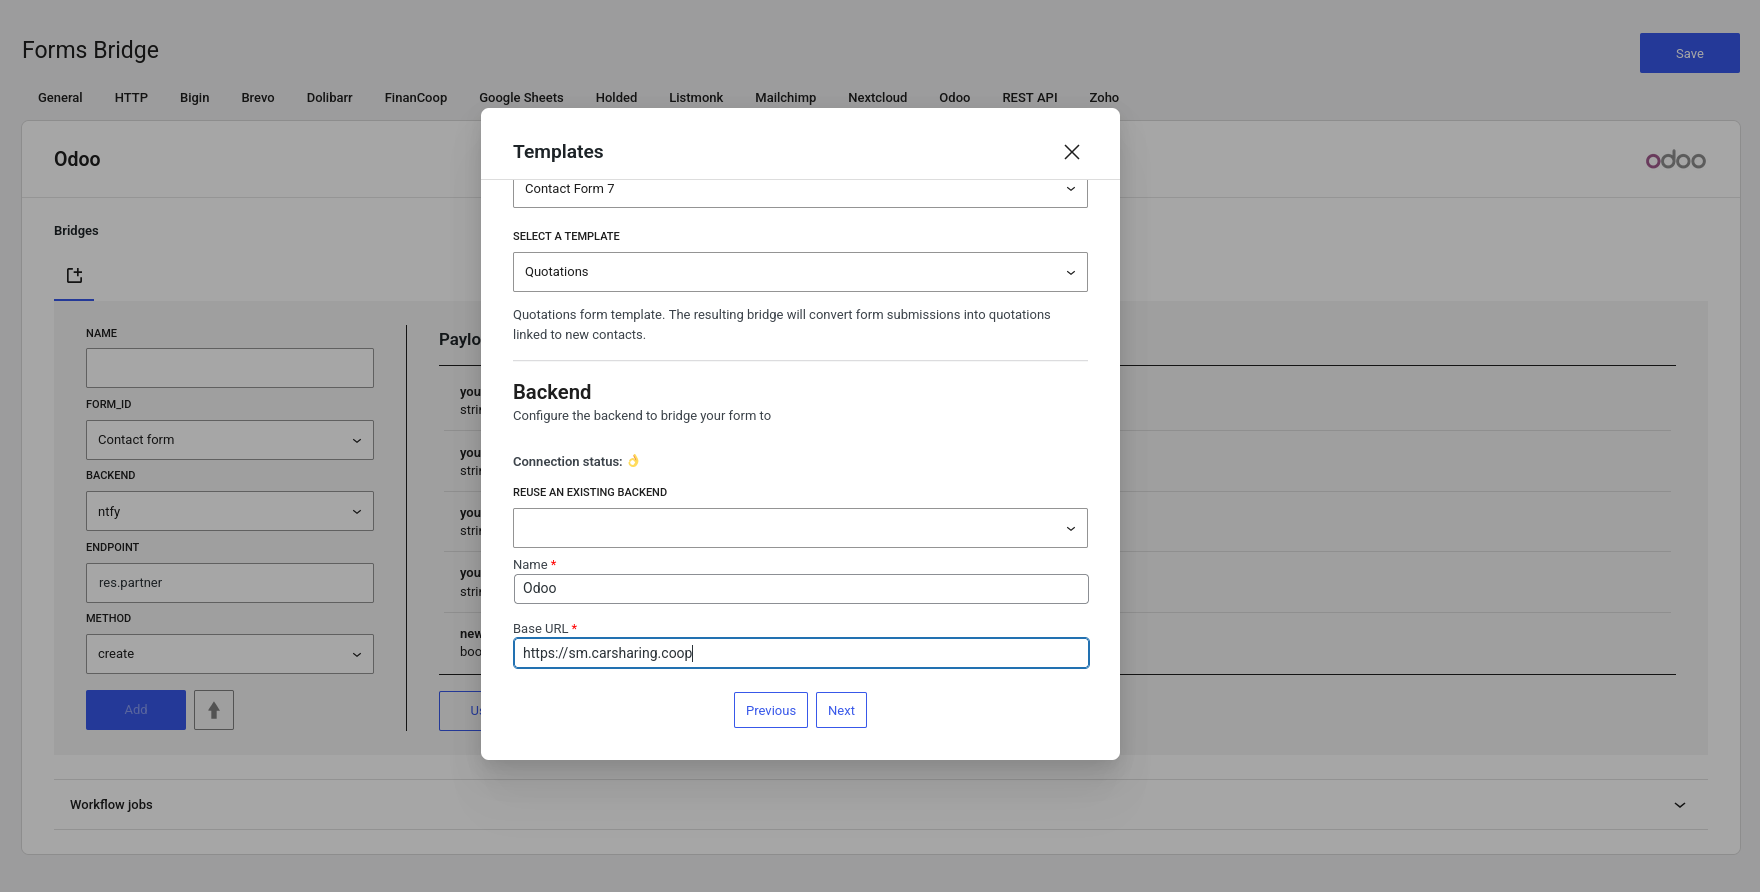Viewport: 1760px width, 892px height.
Task: Click the Save button
Action: pyautogui.click(x=1690, y=53)
